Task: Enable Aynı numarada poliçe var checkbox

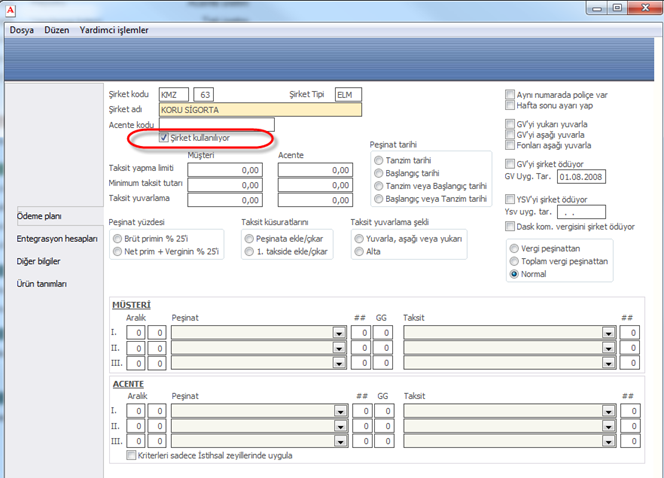Action: click(510, 94)
